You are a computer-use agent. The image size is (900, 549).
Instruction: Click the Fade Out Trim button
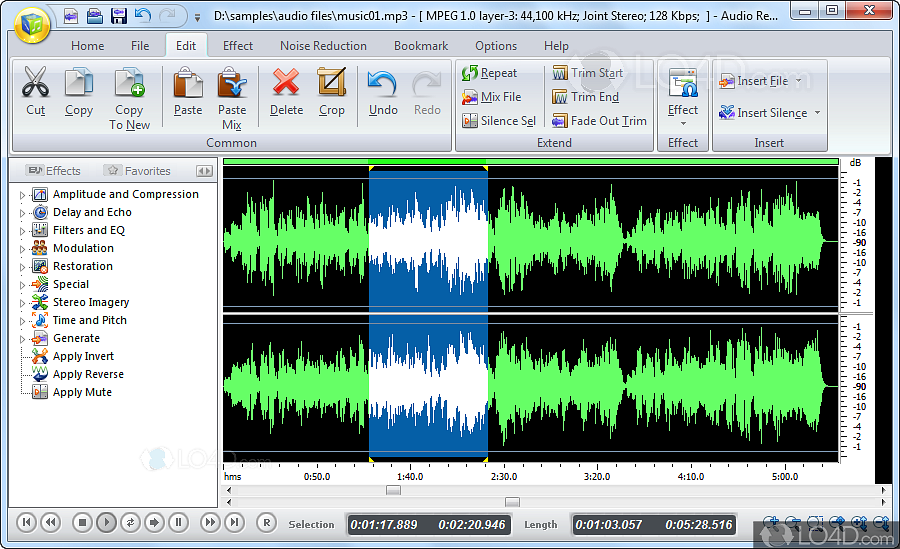coord(599,121)
